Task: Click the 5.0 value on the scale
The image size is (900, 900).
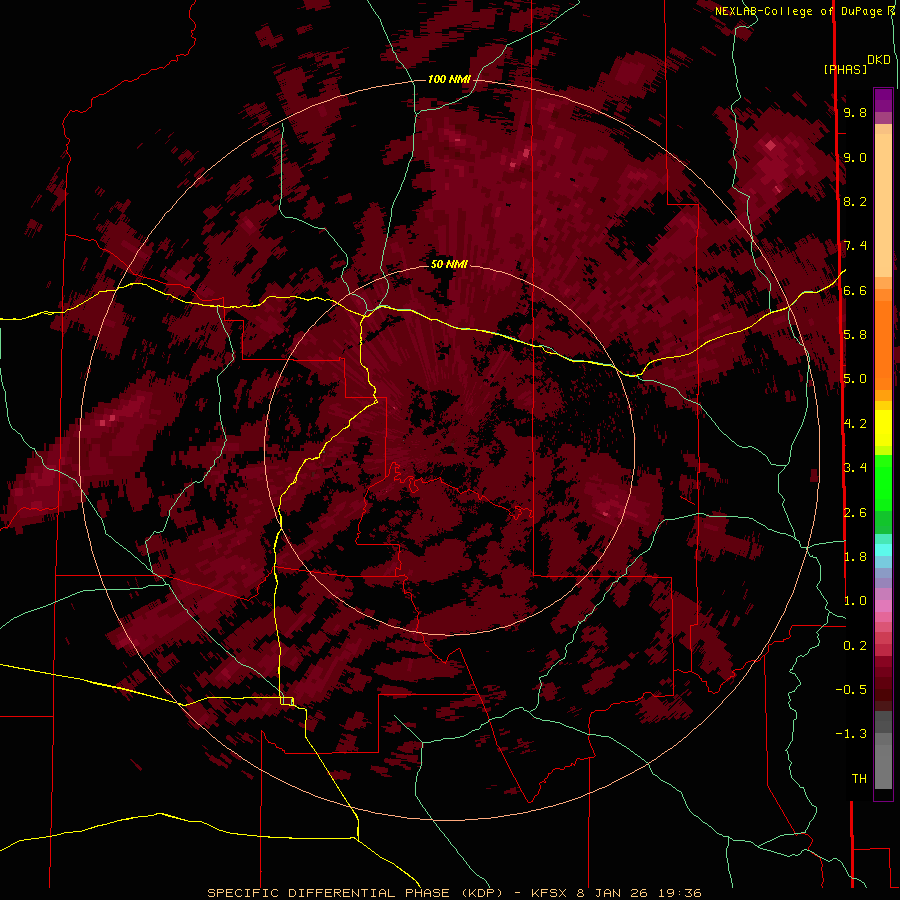Action: tap(855, 379)
